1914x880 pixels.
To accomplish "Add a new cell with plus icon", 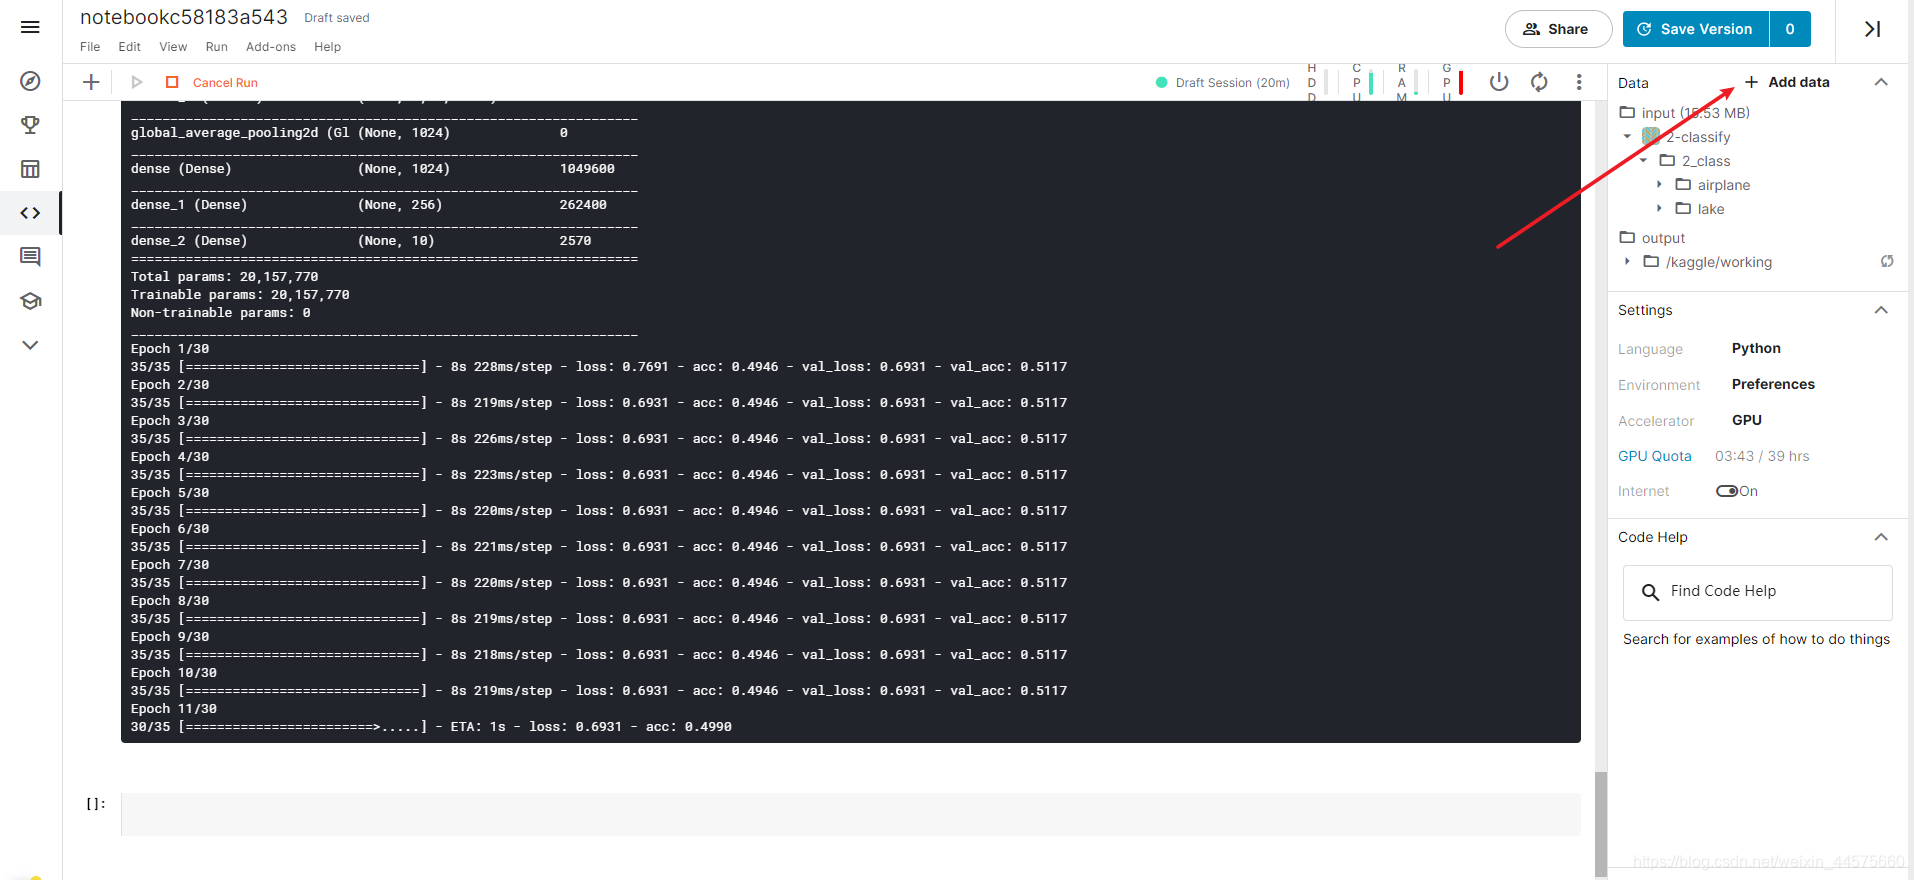I will click(x=91, y=82).
